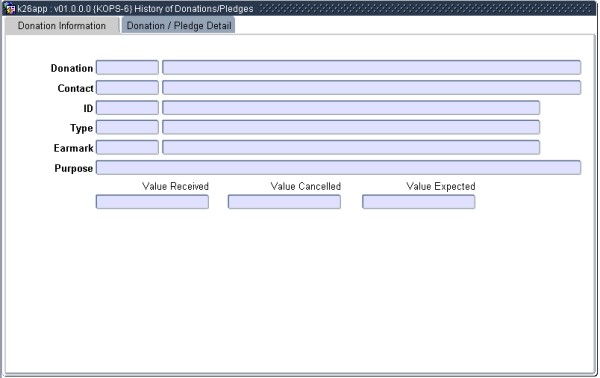The width and height of the screenshot is (600, 378).
Task: Click the Value Expected label
Action: click(441, 186)
